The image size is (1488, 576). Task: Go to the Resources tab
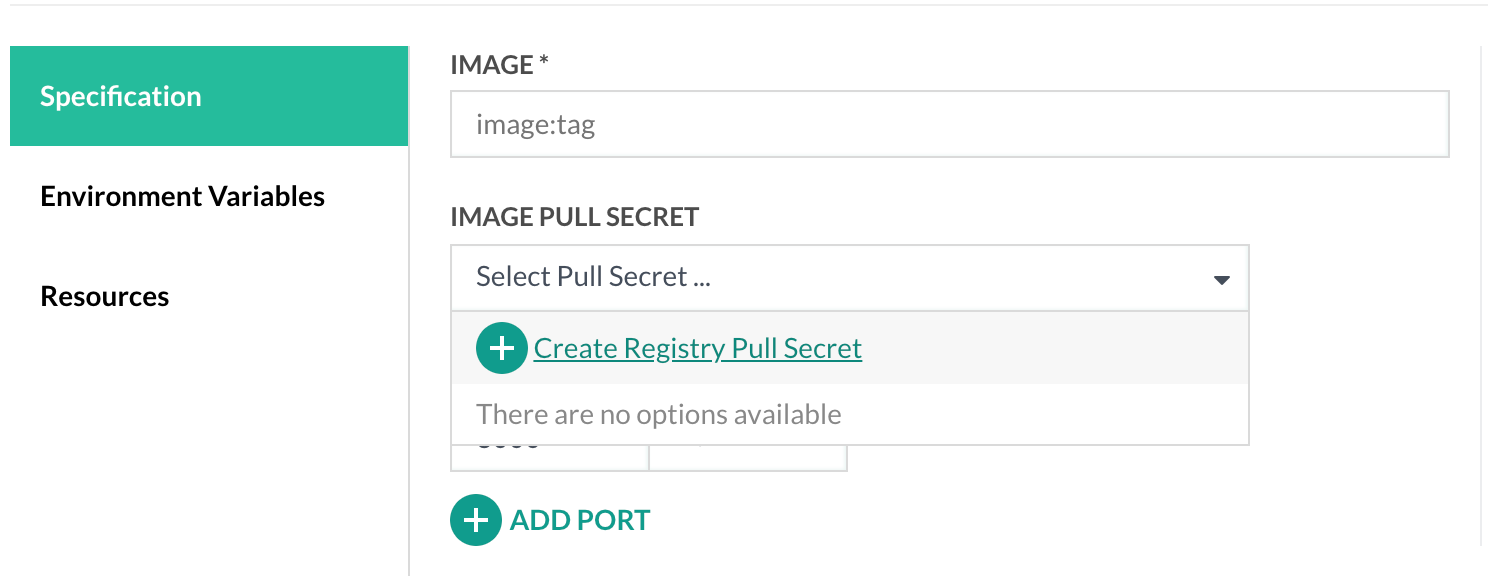[x=104, y=297]
